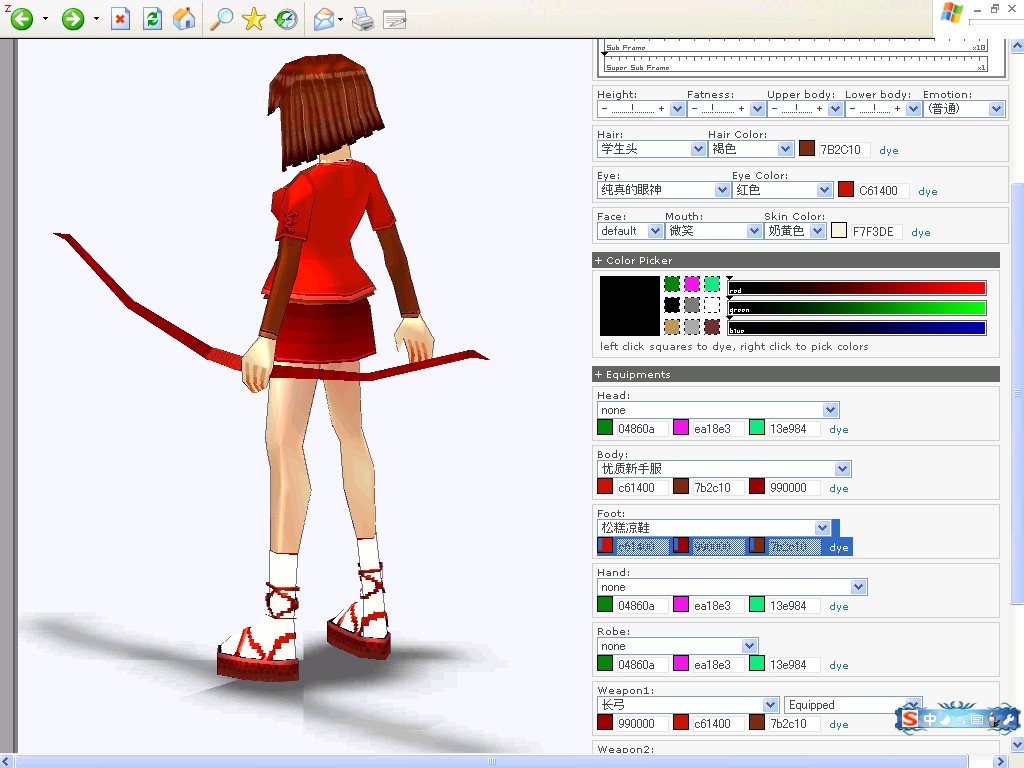This screenshot has width=1024, height=768.
Task: Click the Sogou wrench settings icon
Action: pos(1009,720)
